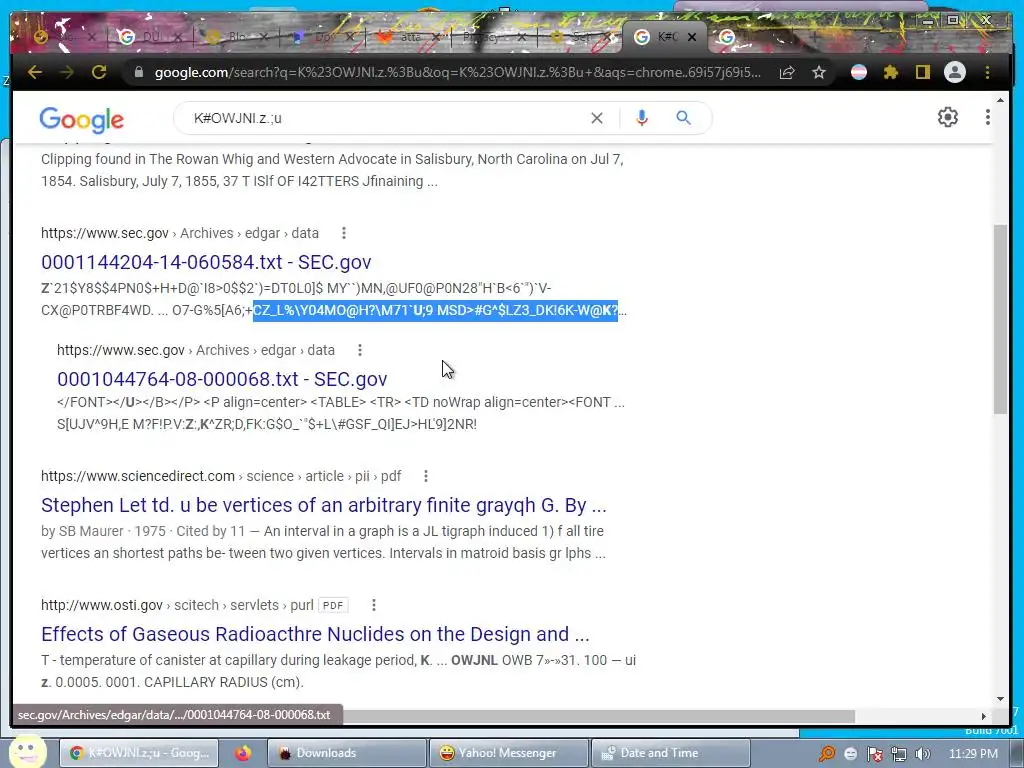
Task: Open options for 0001044764-08-000068.txt result
Action: click(360, 350)
